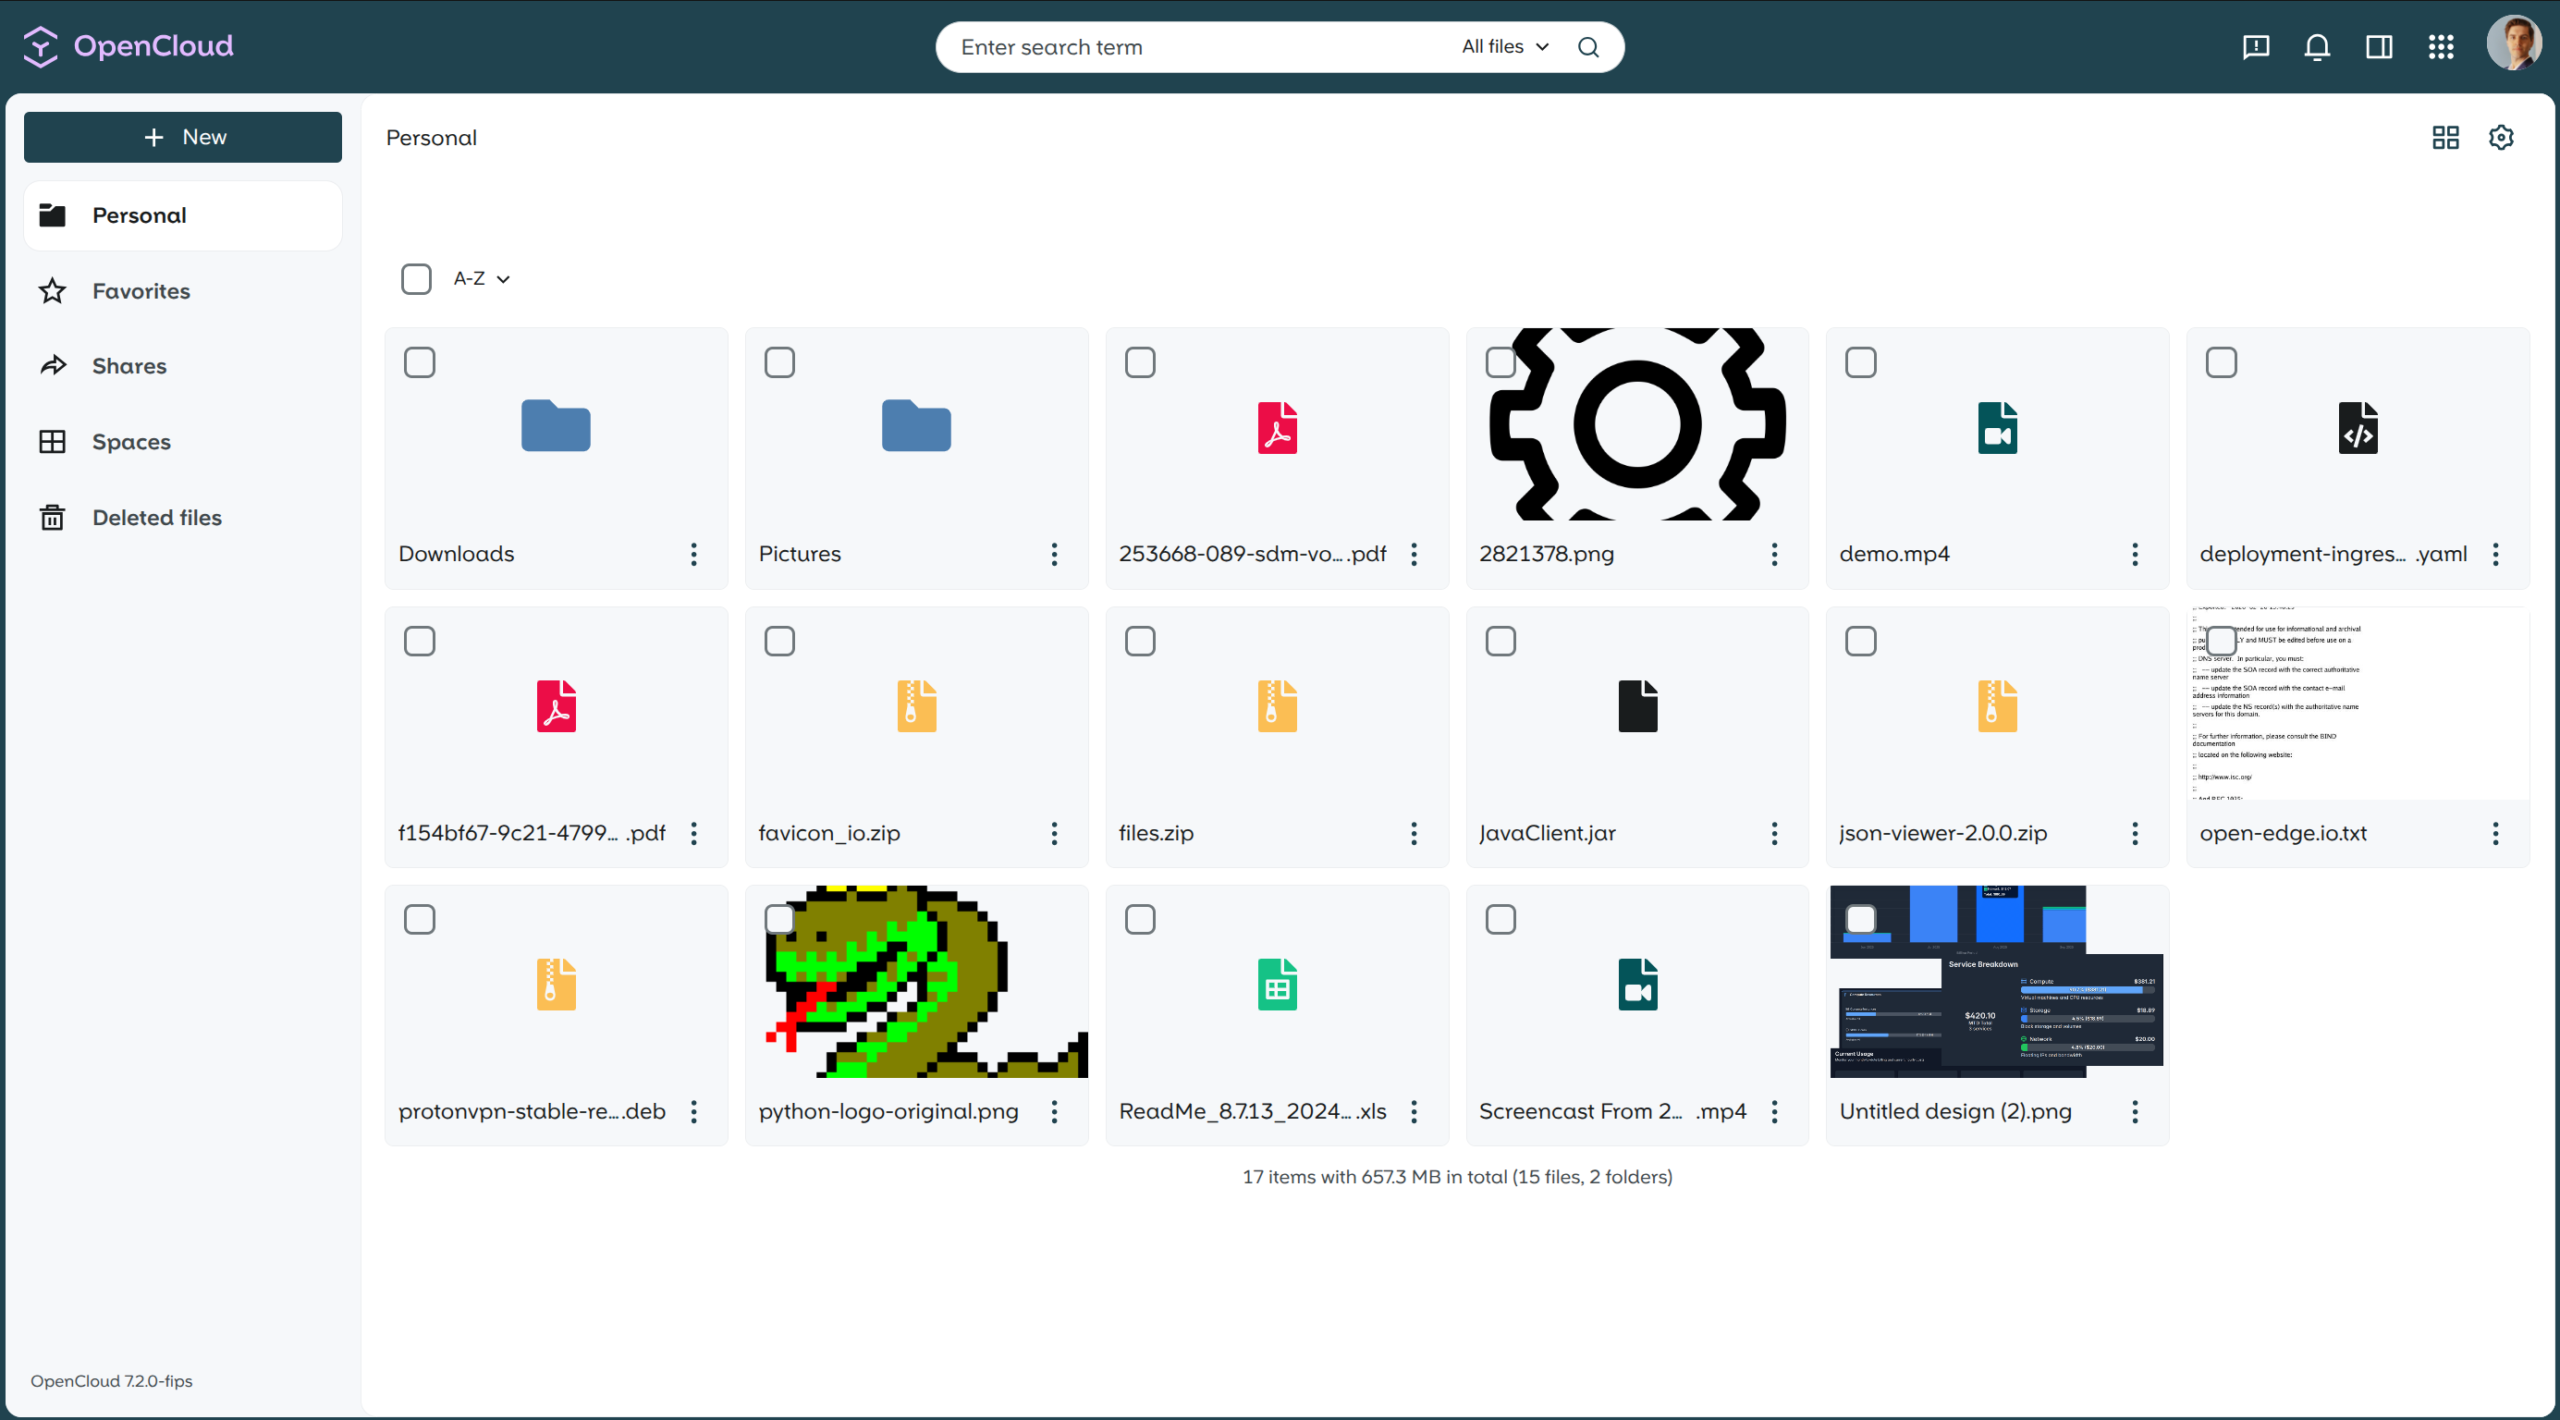
Task: Toggle the right sidebar panel icon
Action: pyautogui.click(x=2379, y=47)
